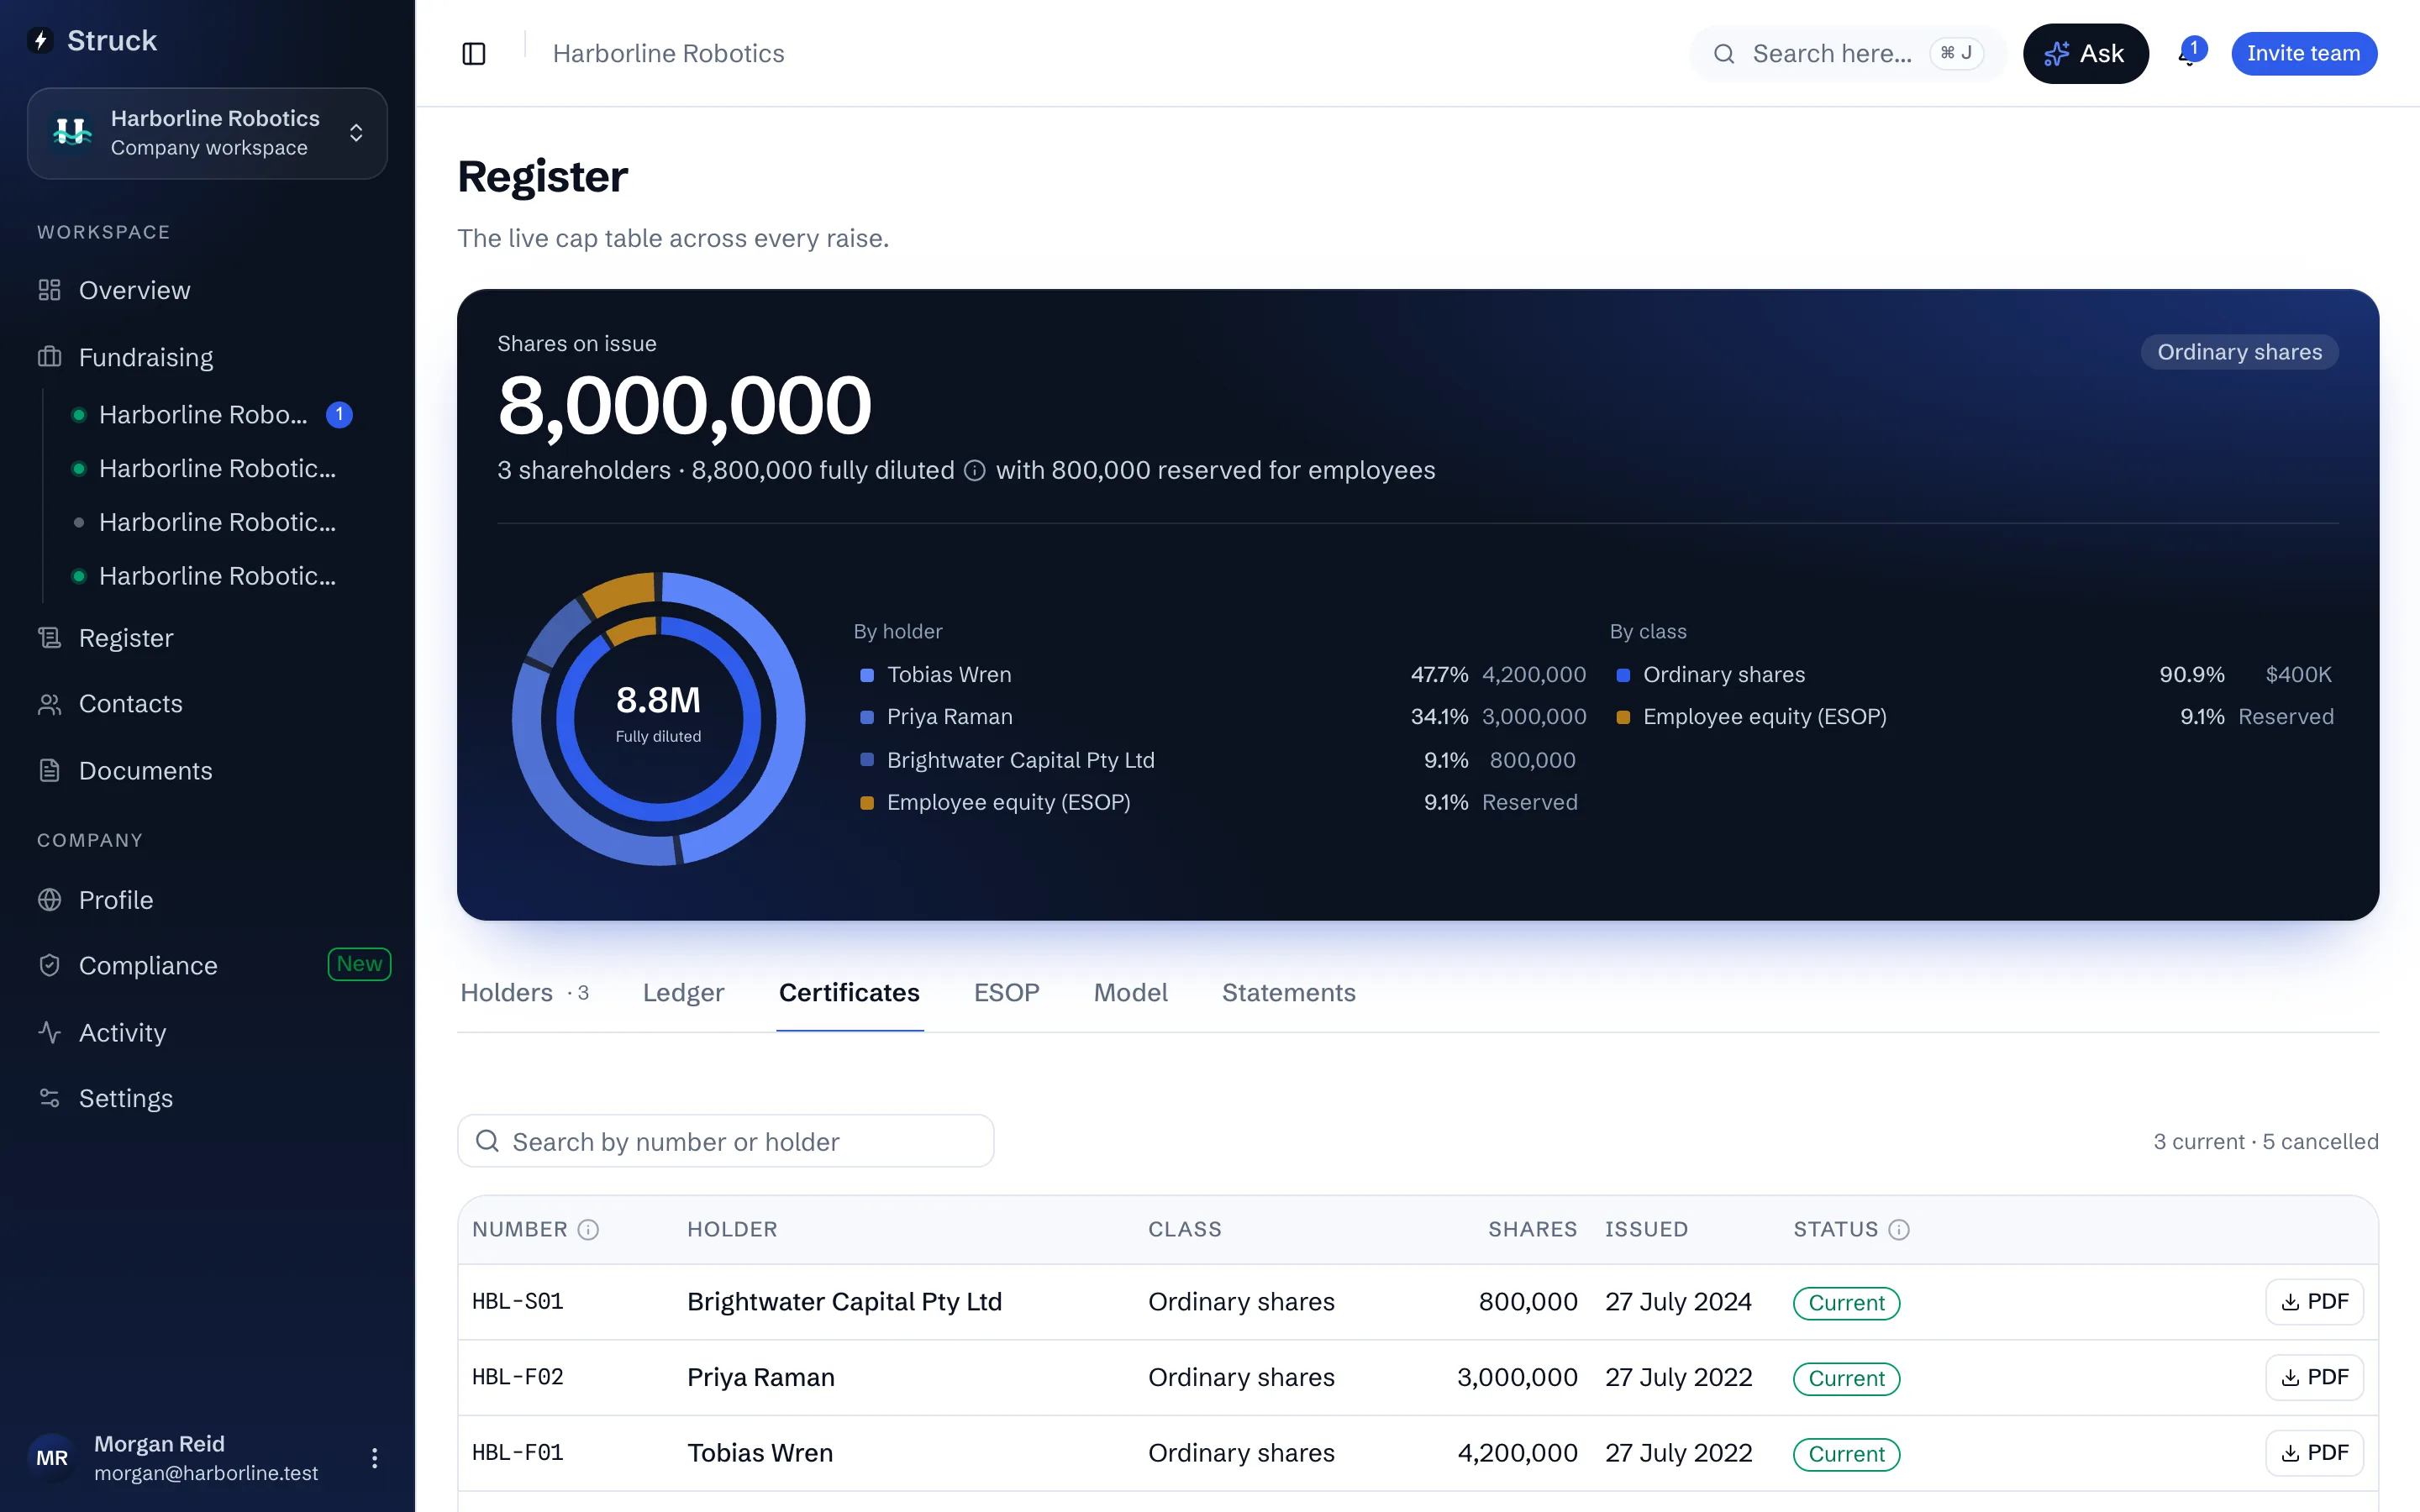Click the Tobias Wren holder cell
Viewport: 2420px width, 1512px height.
tap(759, 1453)
